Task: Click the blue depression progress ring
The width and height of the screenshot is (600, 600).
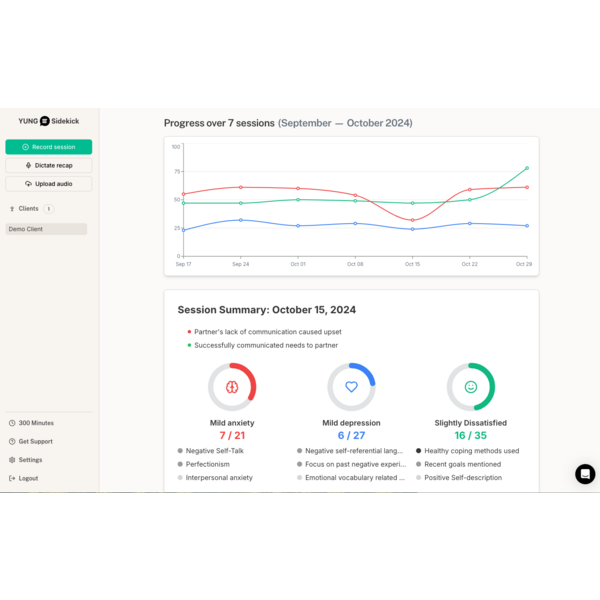Action: point(351,387)
